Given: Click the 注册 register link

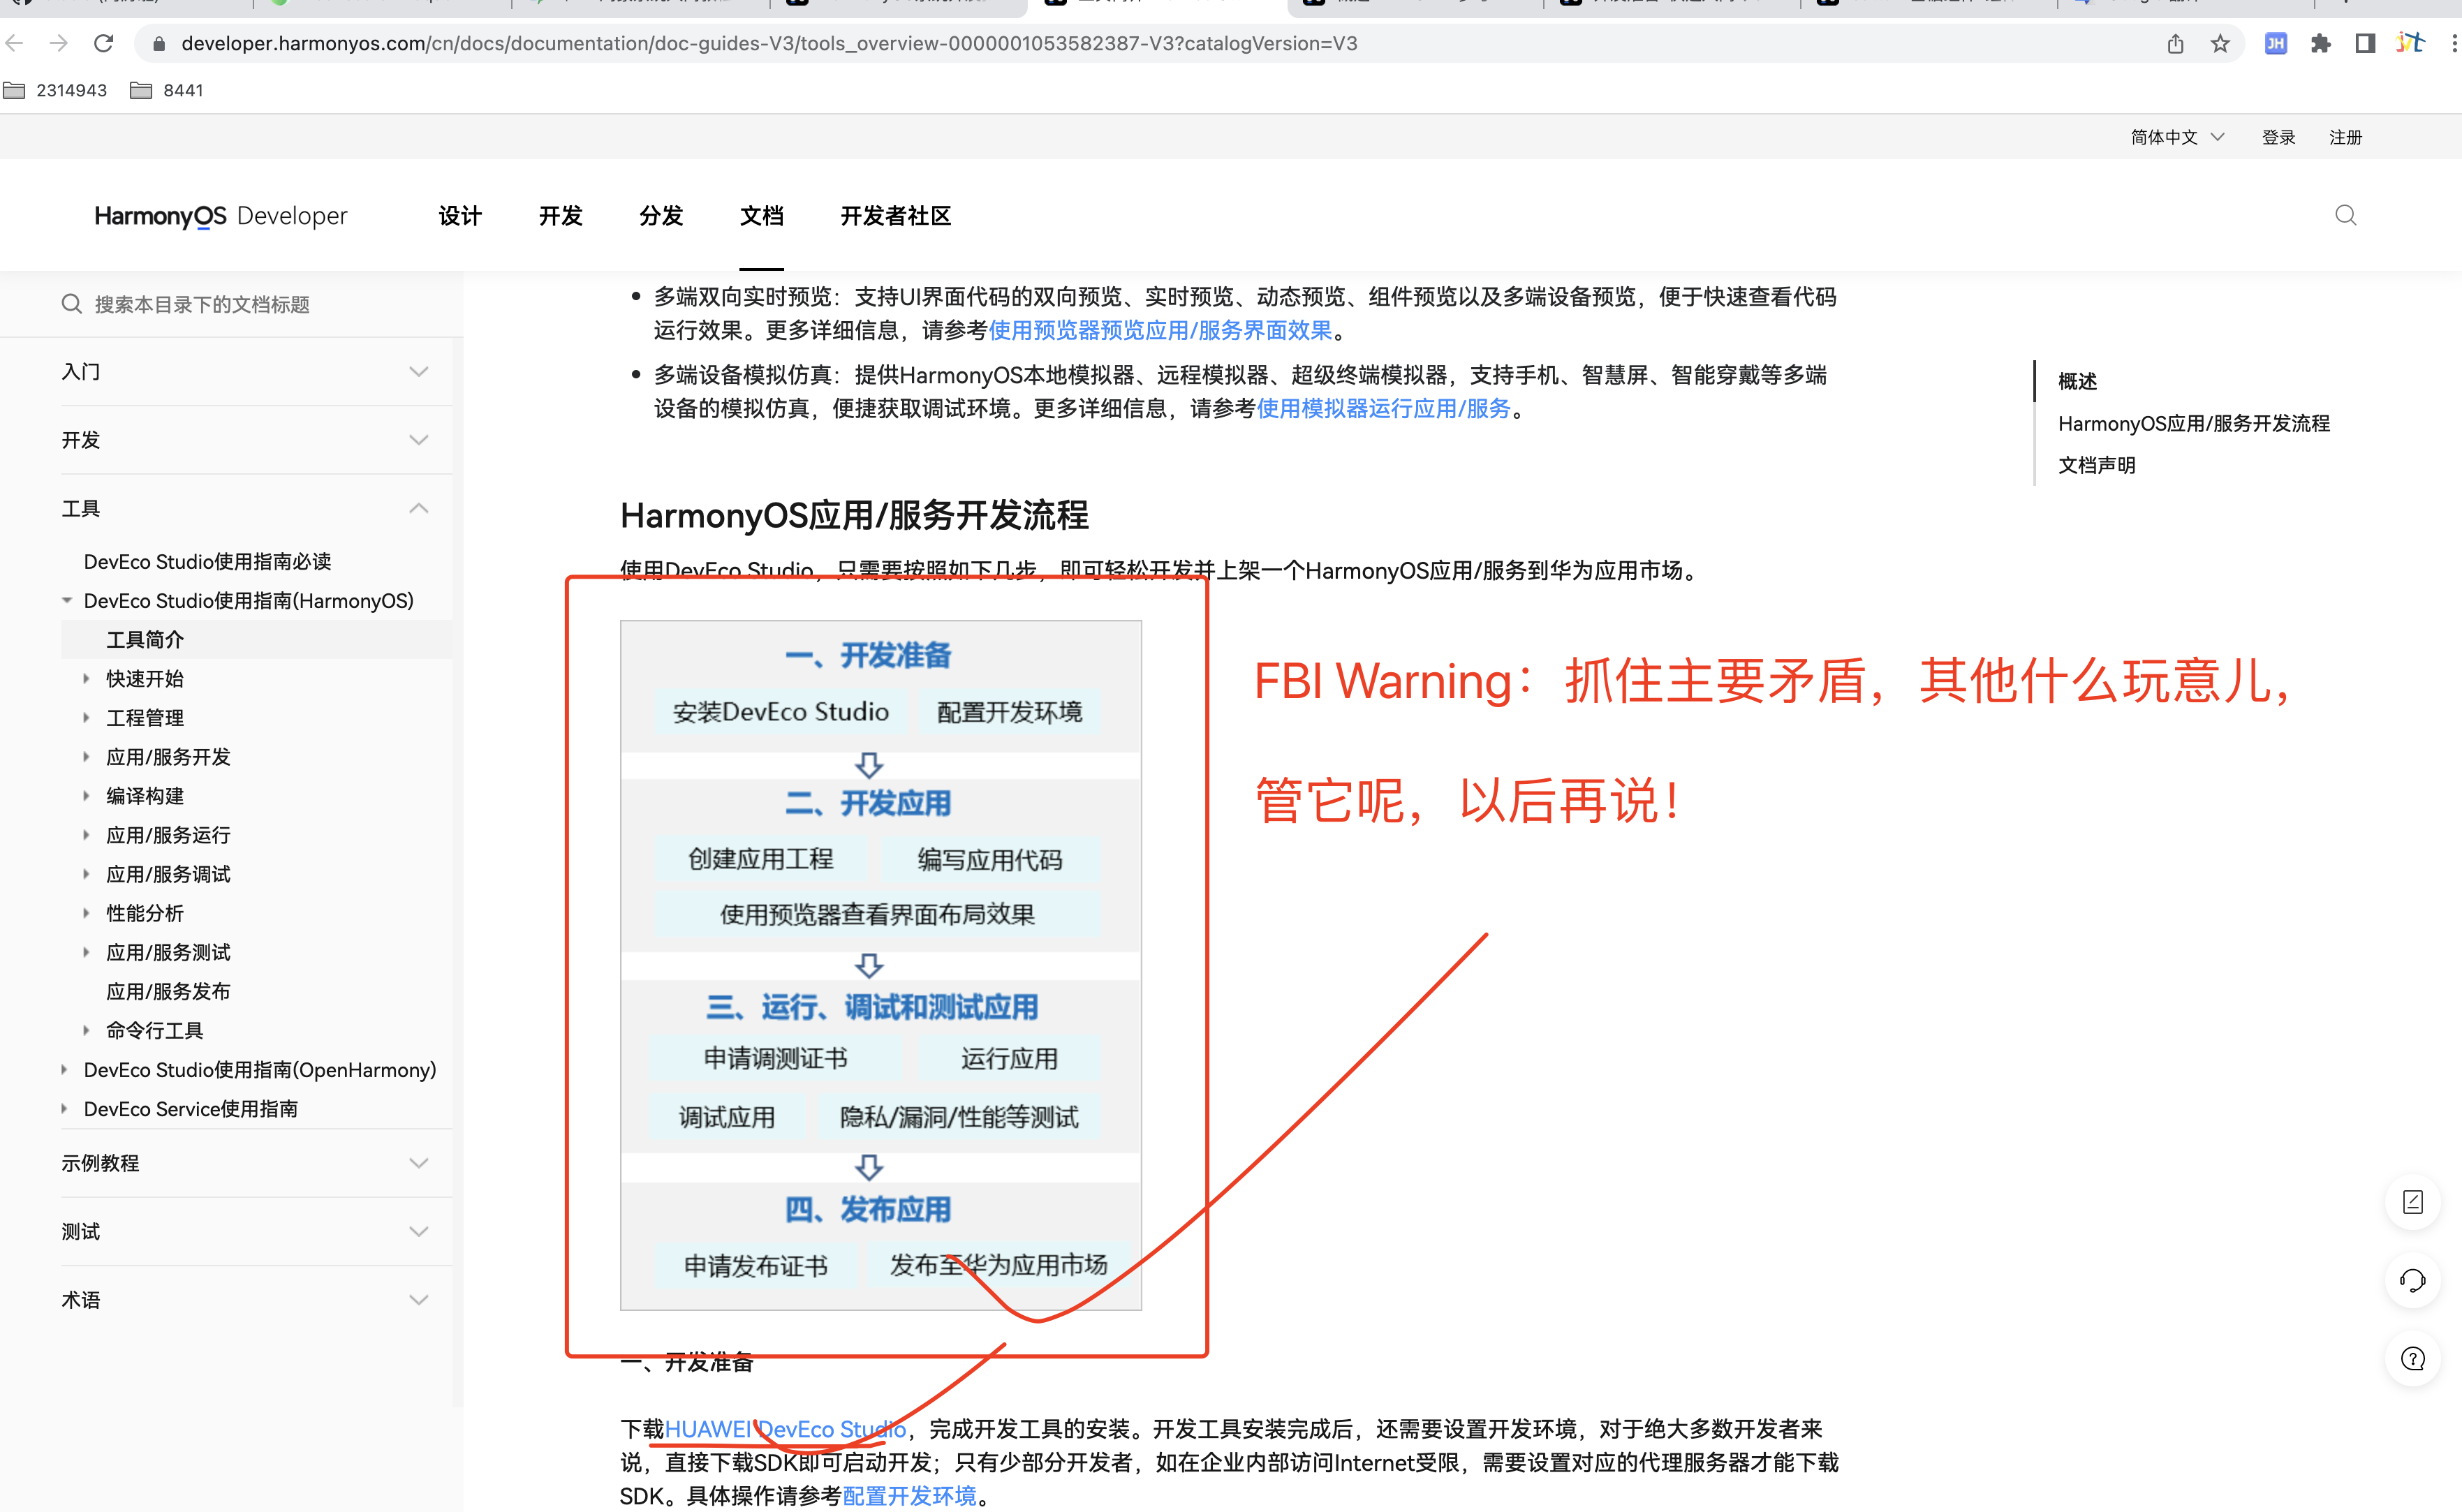Looking at the screenshot, I should click(x=2345, y=137).
